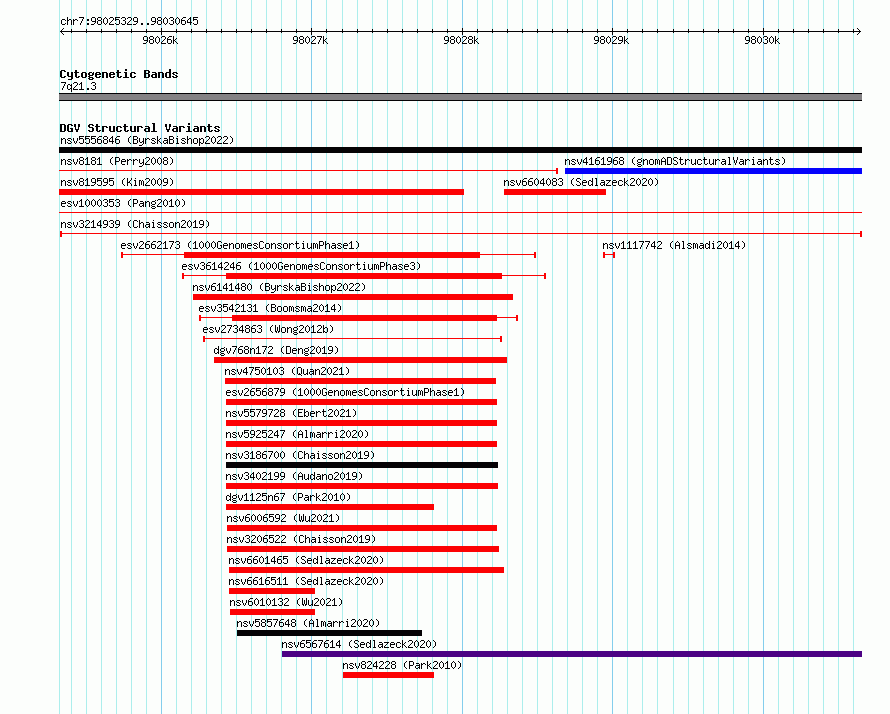Viewport: 890px width, 714px height.
Task: Click the red esv3614246 variant bar
Action: [364, 276]
